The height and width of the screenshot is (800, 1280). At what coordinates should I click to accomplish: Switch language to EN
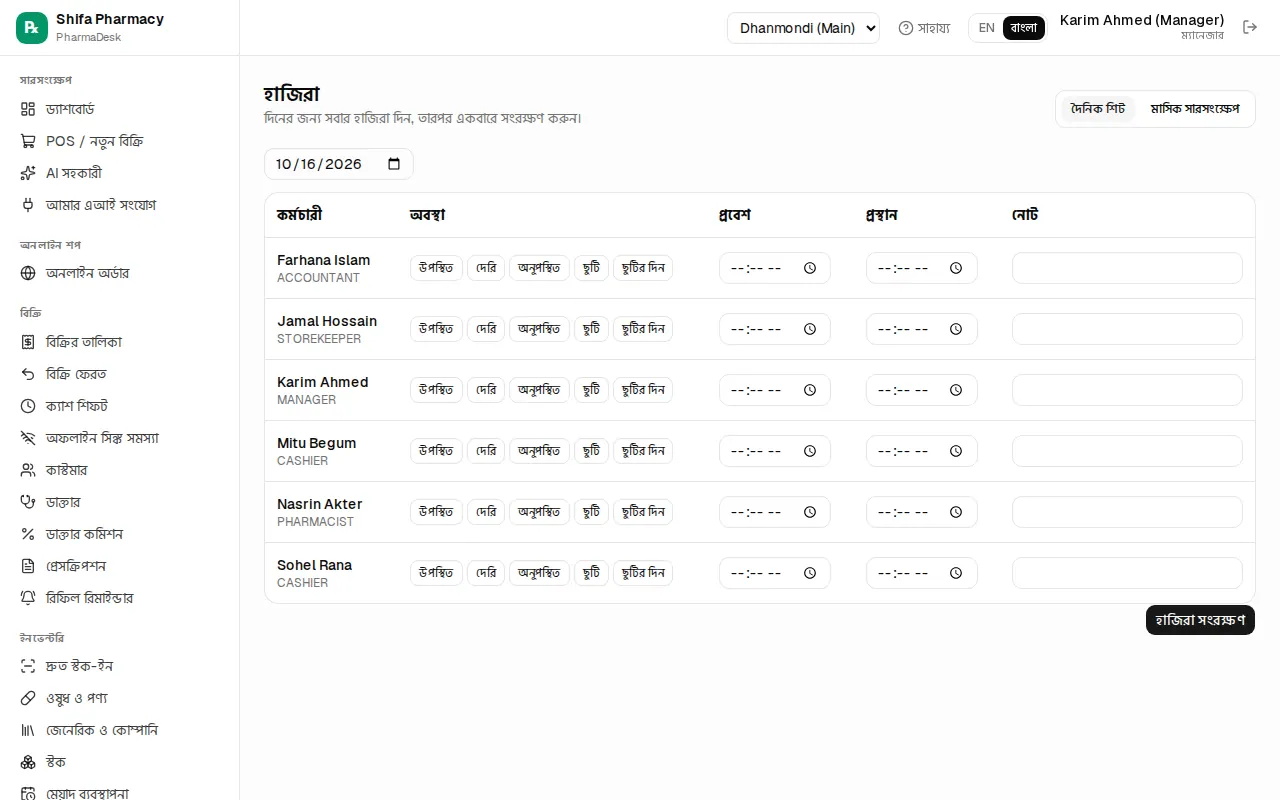click(x=987, y=28)
